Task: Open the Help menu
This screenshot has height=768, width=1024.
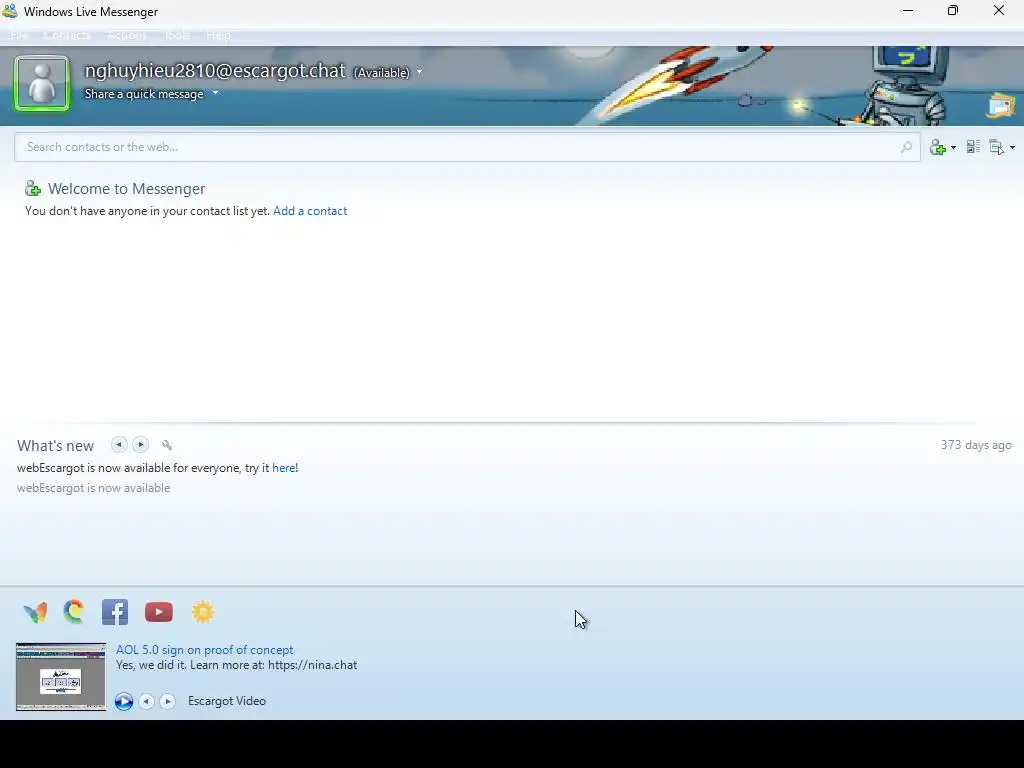Action: [219, 35]
